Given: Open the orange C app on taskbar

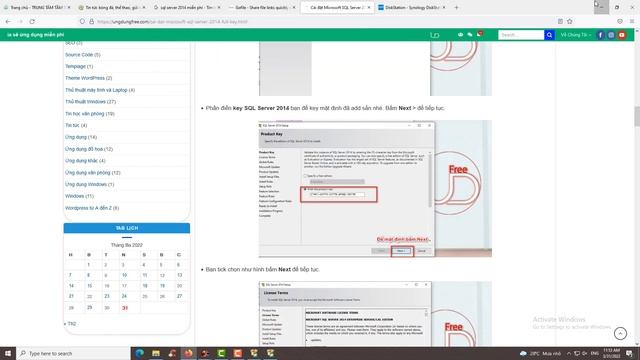Looking at the screenshot, I should click(x=238, y=353).
